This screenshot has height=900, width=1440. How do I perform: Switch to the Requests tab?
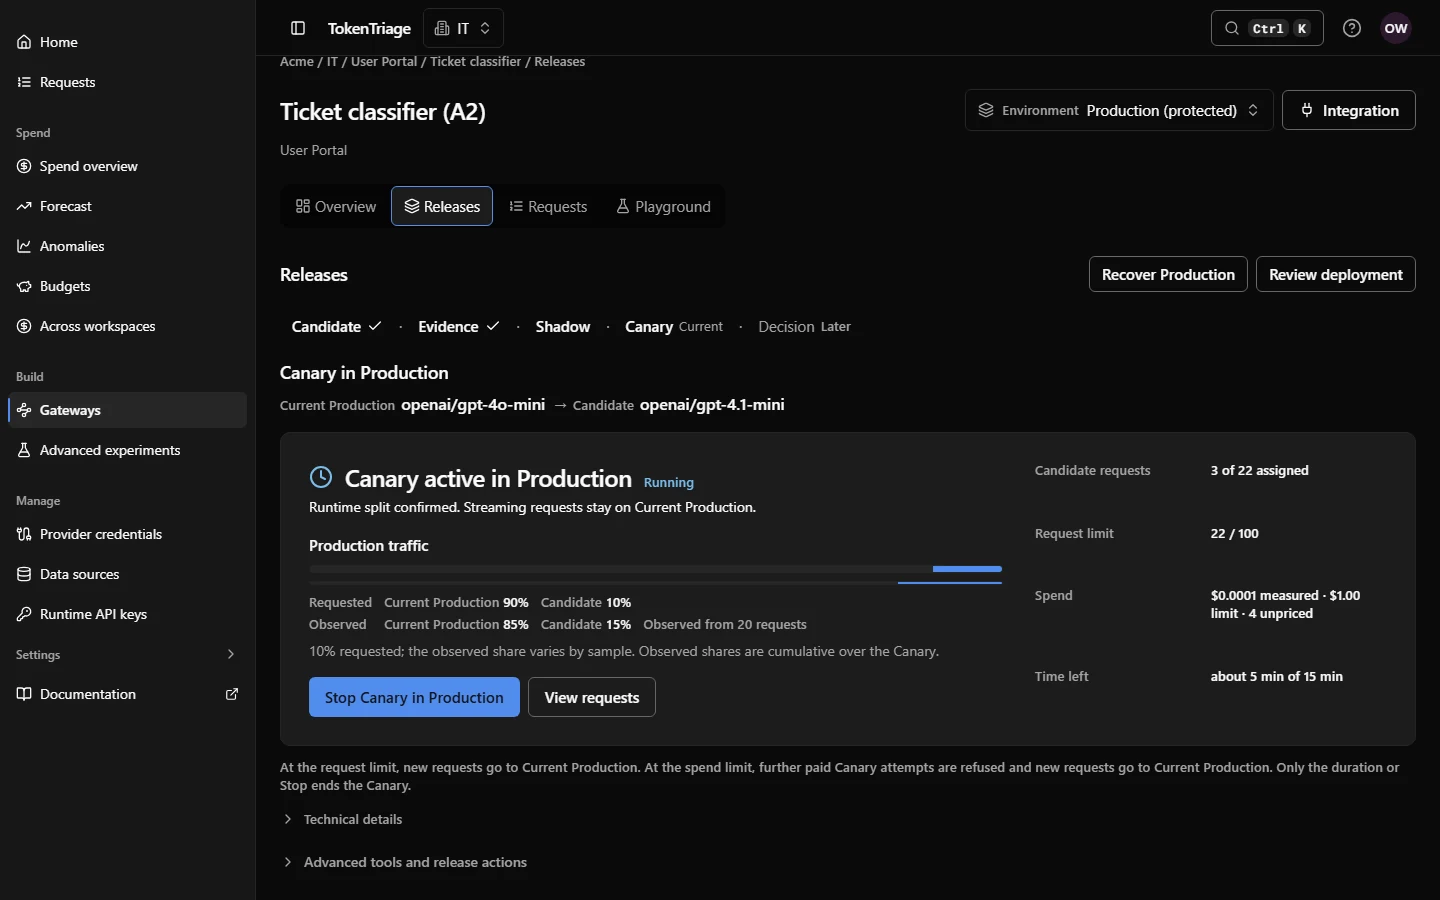pos(548,206)
